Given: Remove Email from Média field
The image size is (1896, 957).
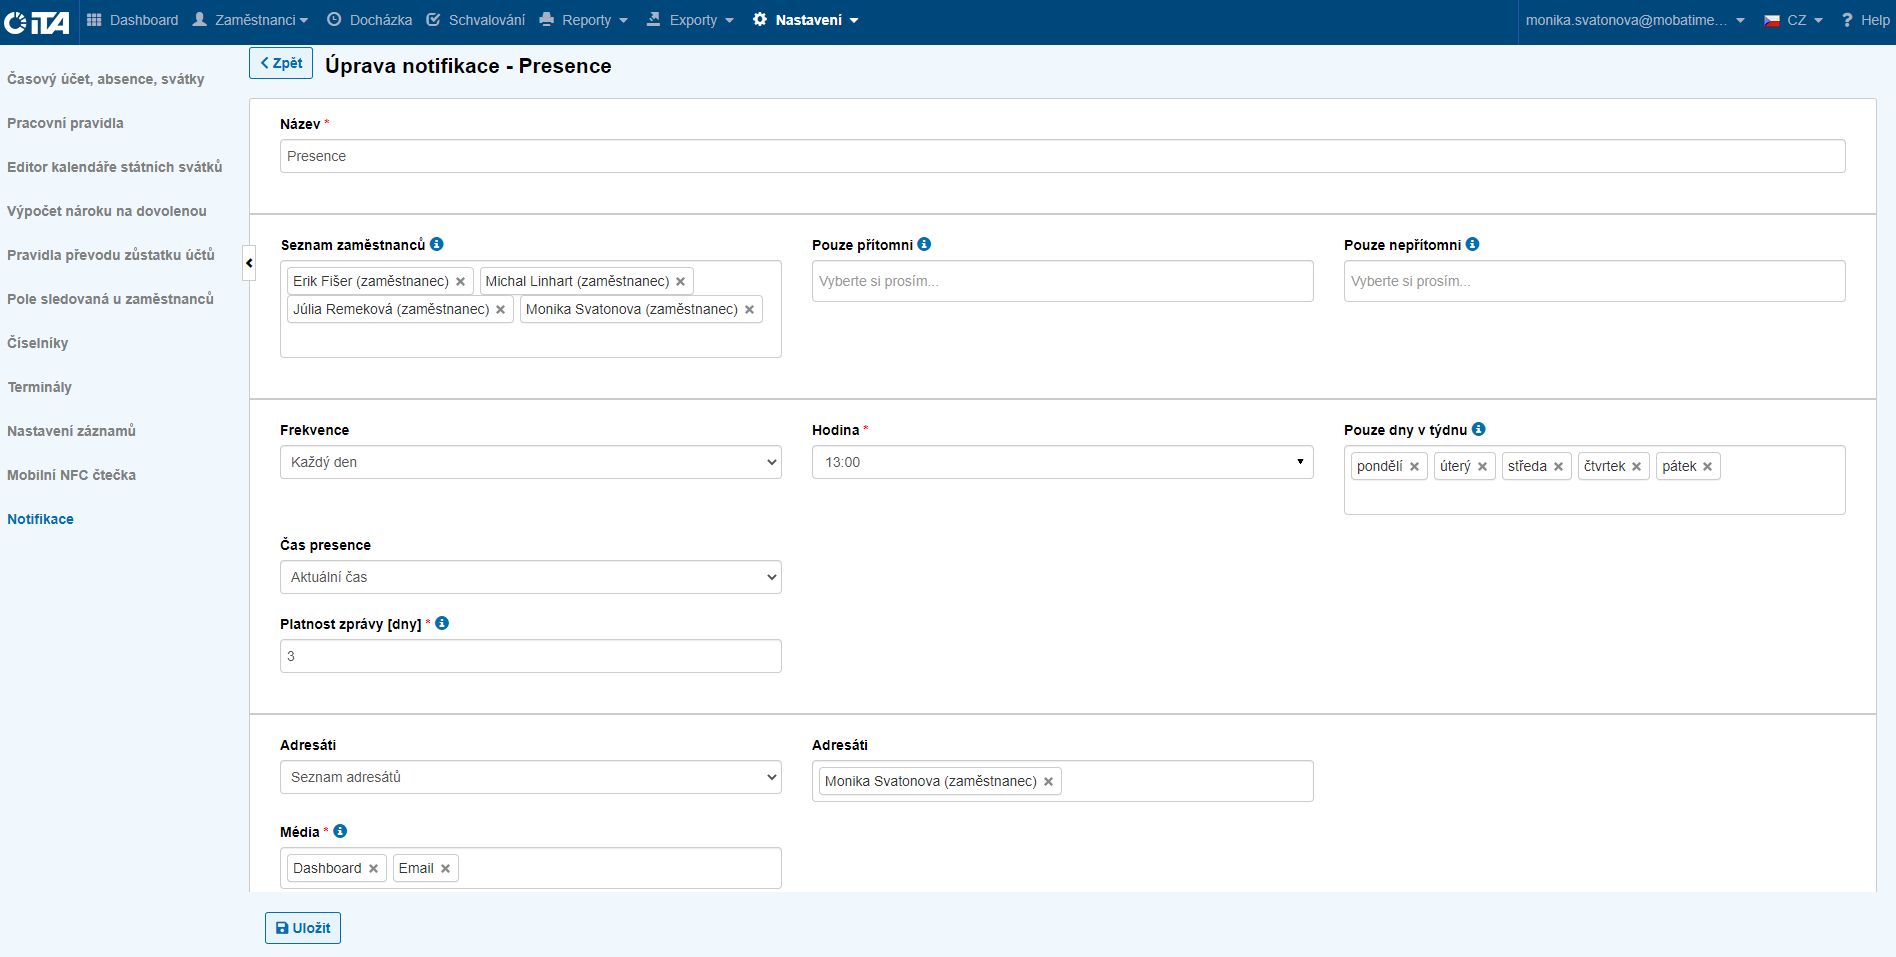Looking at the screenshot, I should [445, 869].
